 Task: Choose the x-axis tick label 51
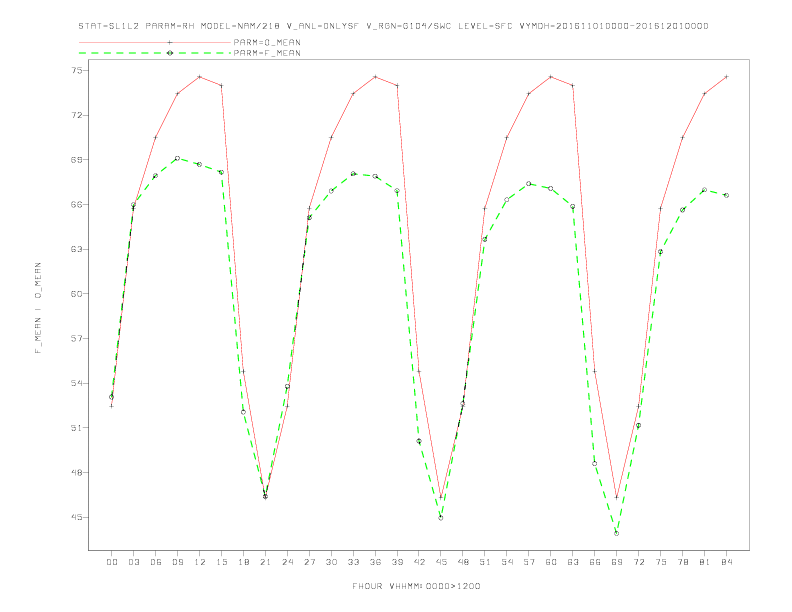pos(485,562)
